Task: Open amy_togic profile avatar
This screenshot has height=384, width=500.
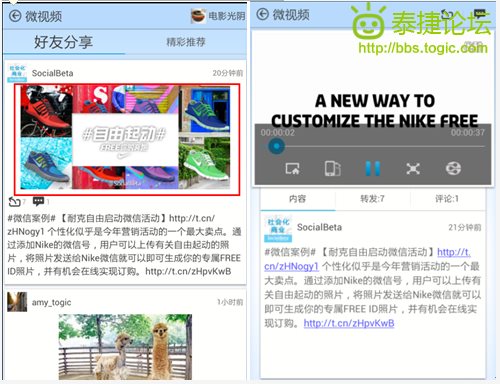Action: pos(17,302)
